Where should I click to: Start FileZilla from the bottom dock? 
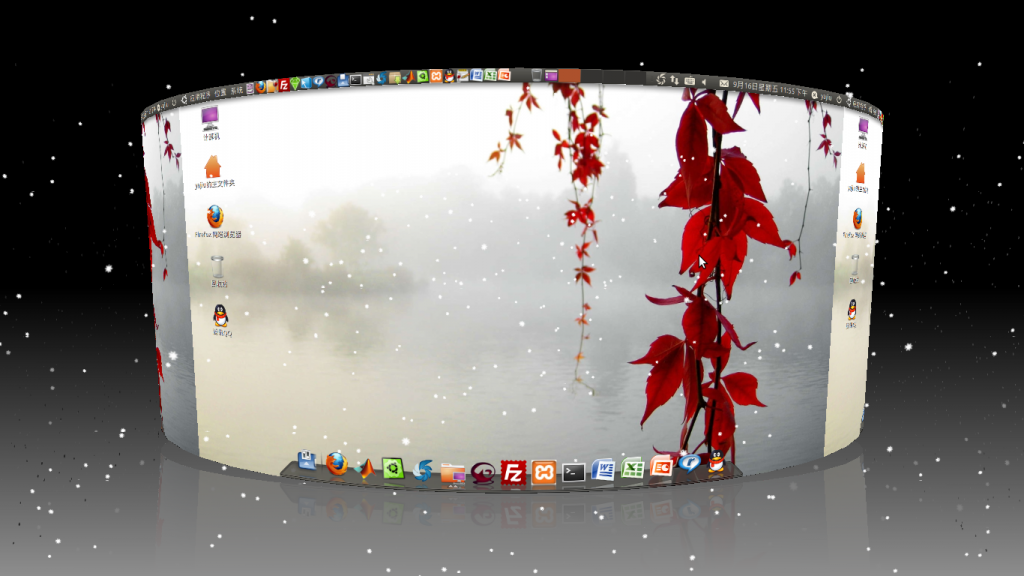tap(513, 472)
